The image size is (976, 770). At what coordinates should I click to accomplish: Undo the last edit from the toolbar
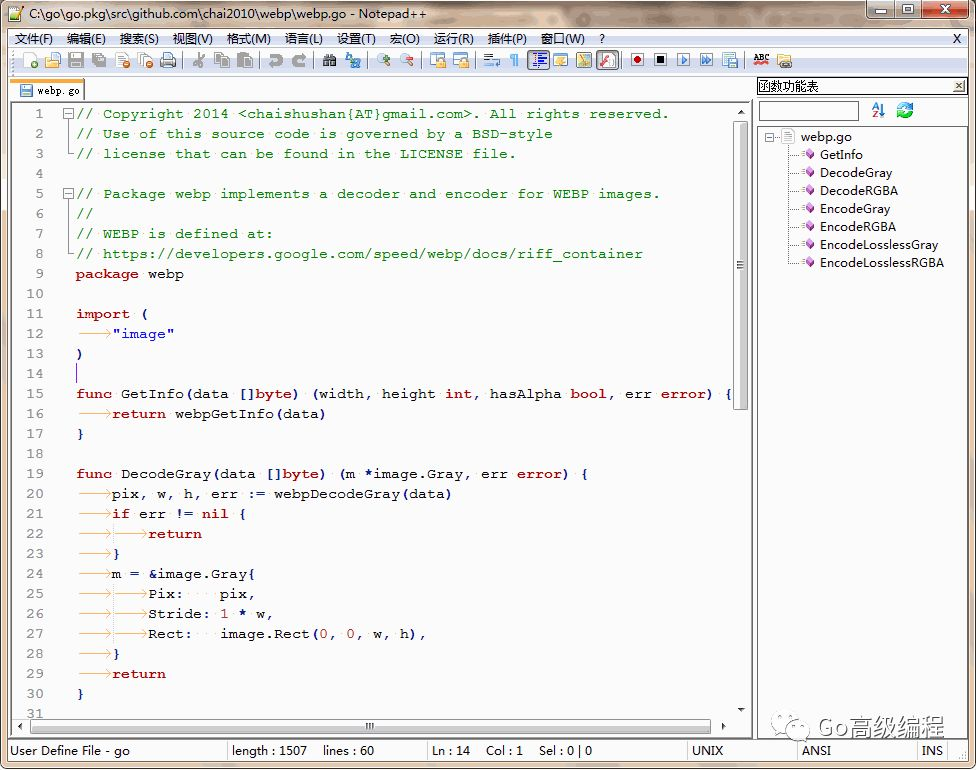pos(275,60)
